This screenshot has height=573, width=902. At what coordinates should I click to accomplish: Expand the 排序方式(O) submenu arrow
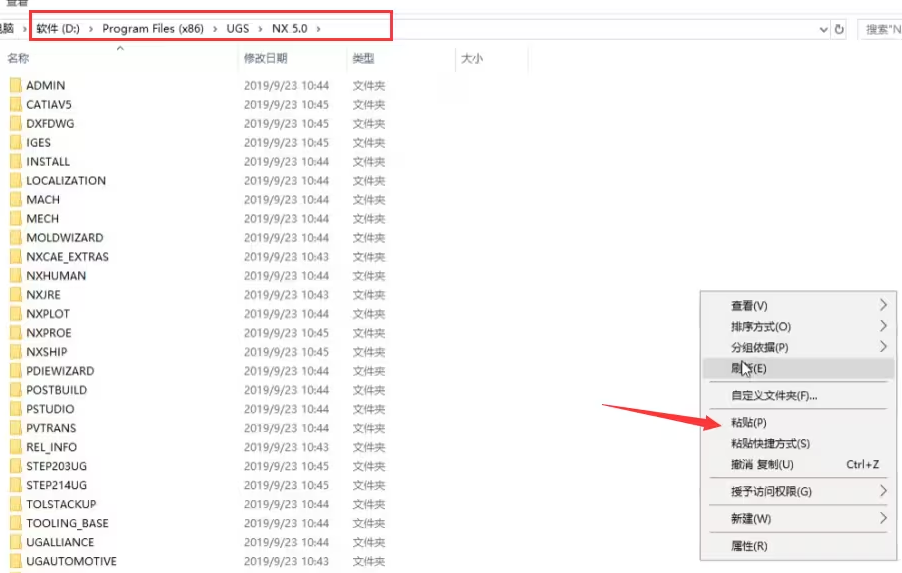pos(883,326)
